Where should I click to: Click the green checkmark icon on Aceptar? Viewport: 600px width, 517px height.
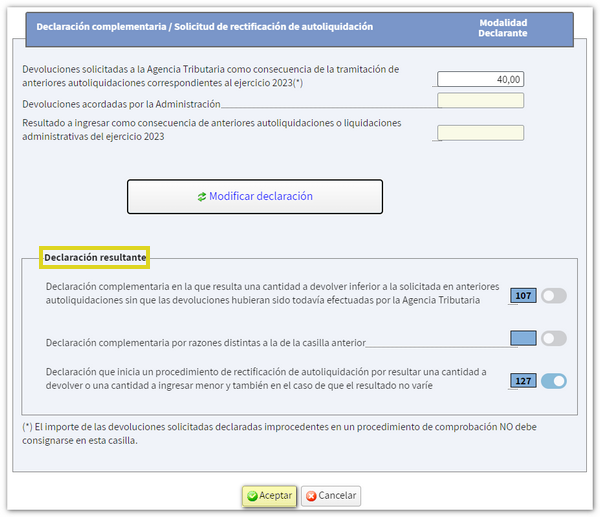point(252,496)
